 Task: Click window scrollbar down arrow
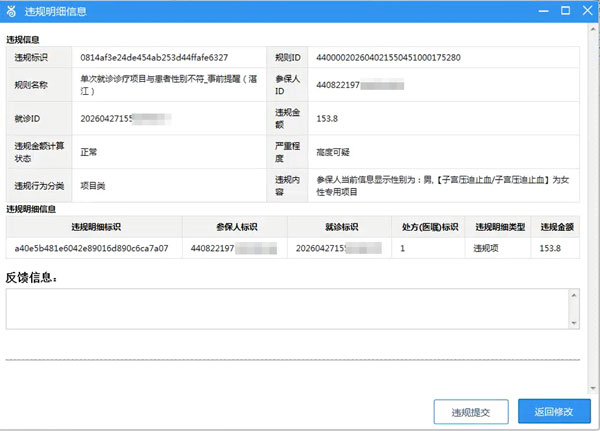point(593,388)
